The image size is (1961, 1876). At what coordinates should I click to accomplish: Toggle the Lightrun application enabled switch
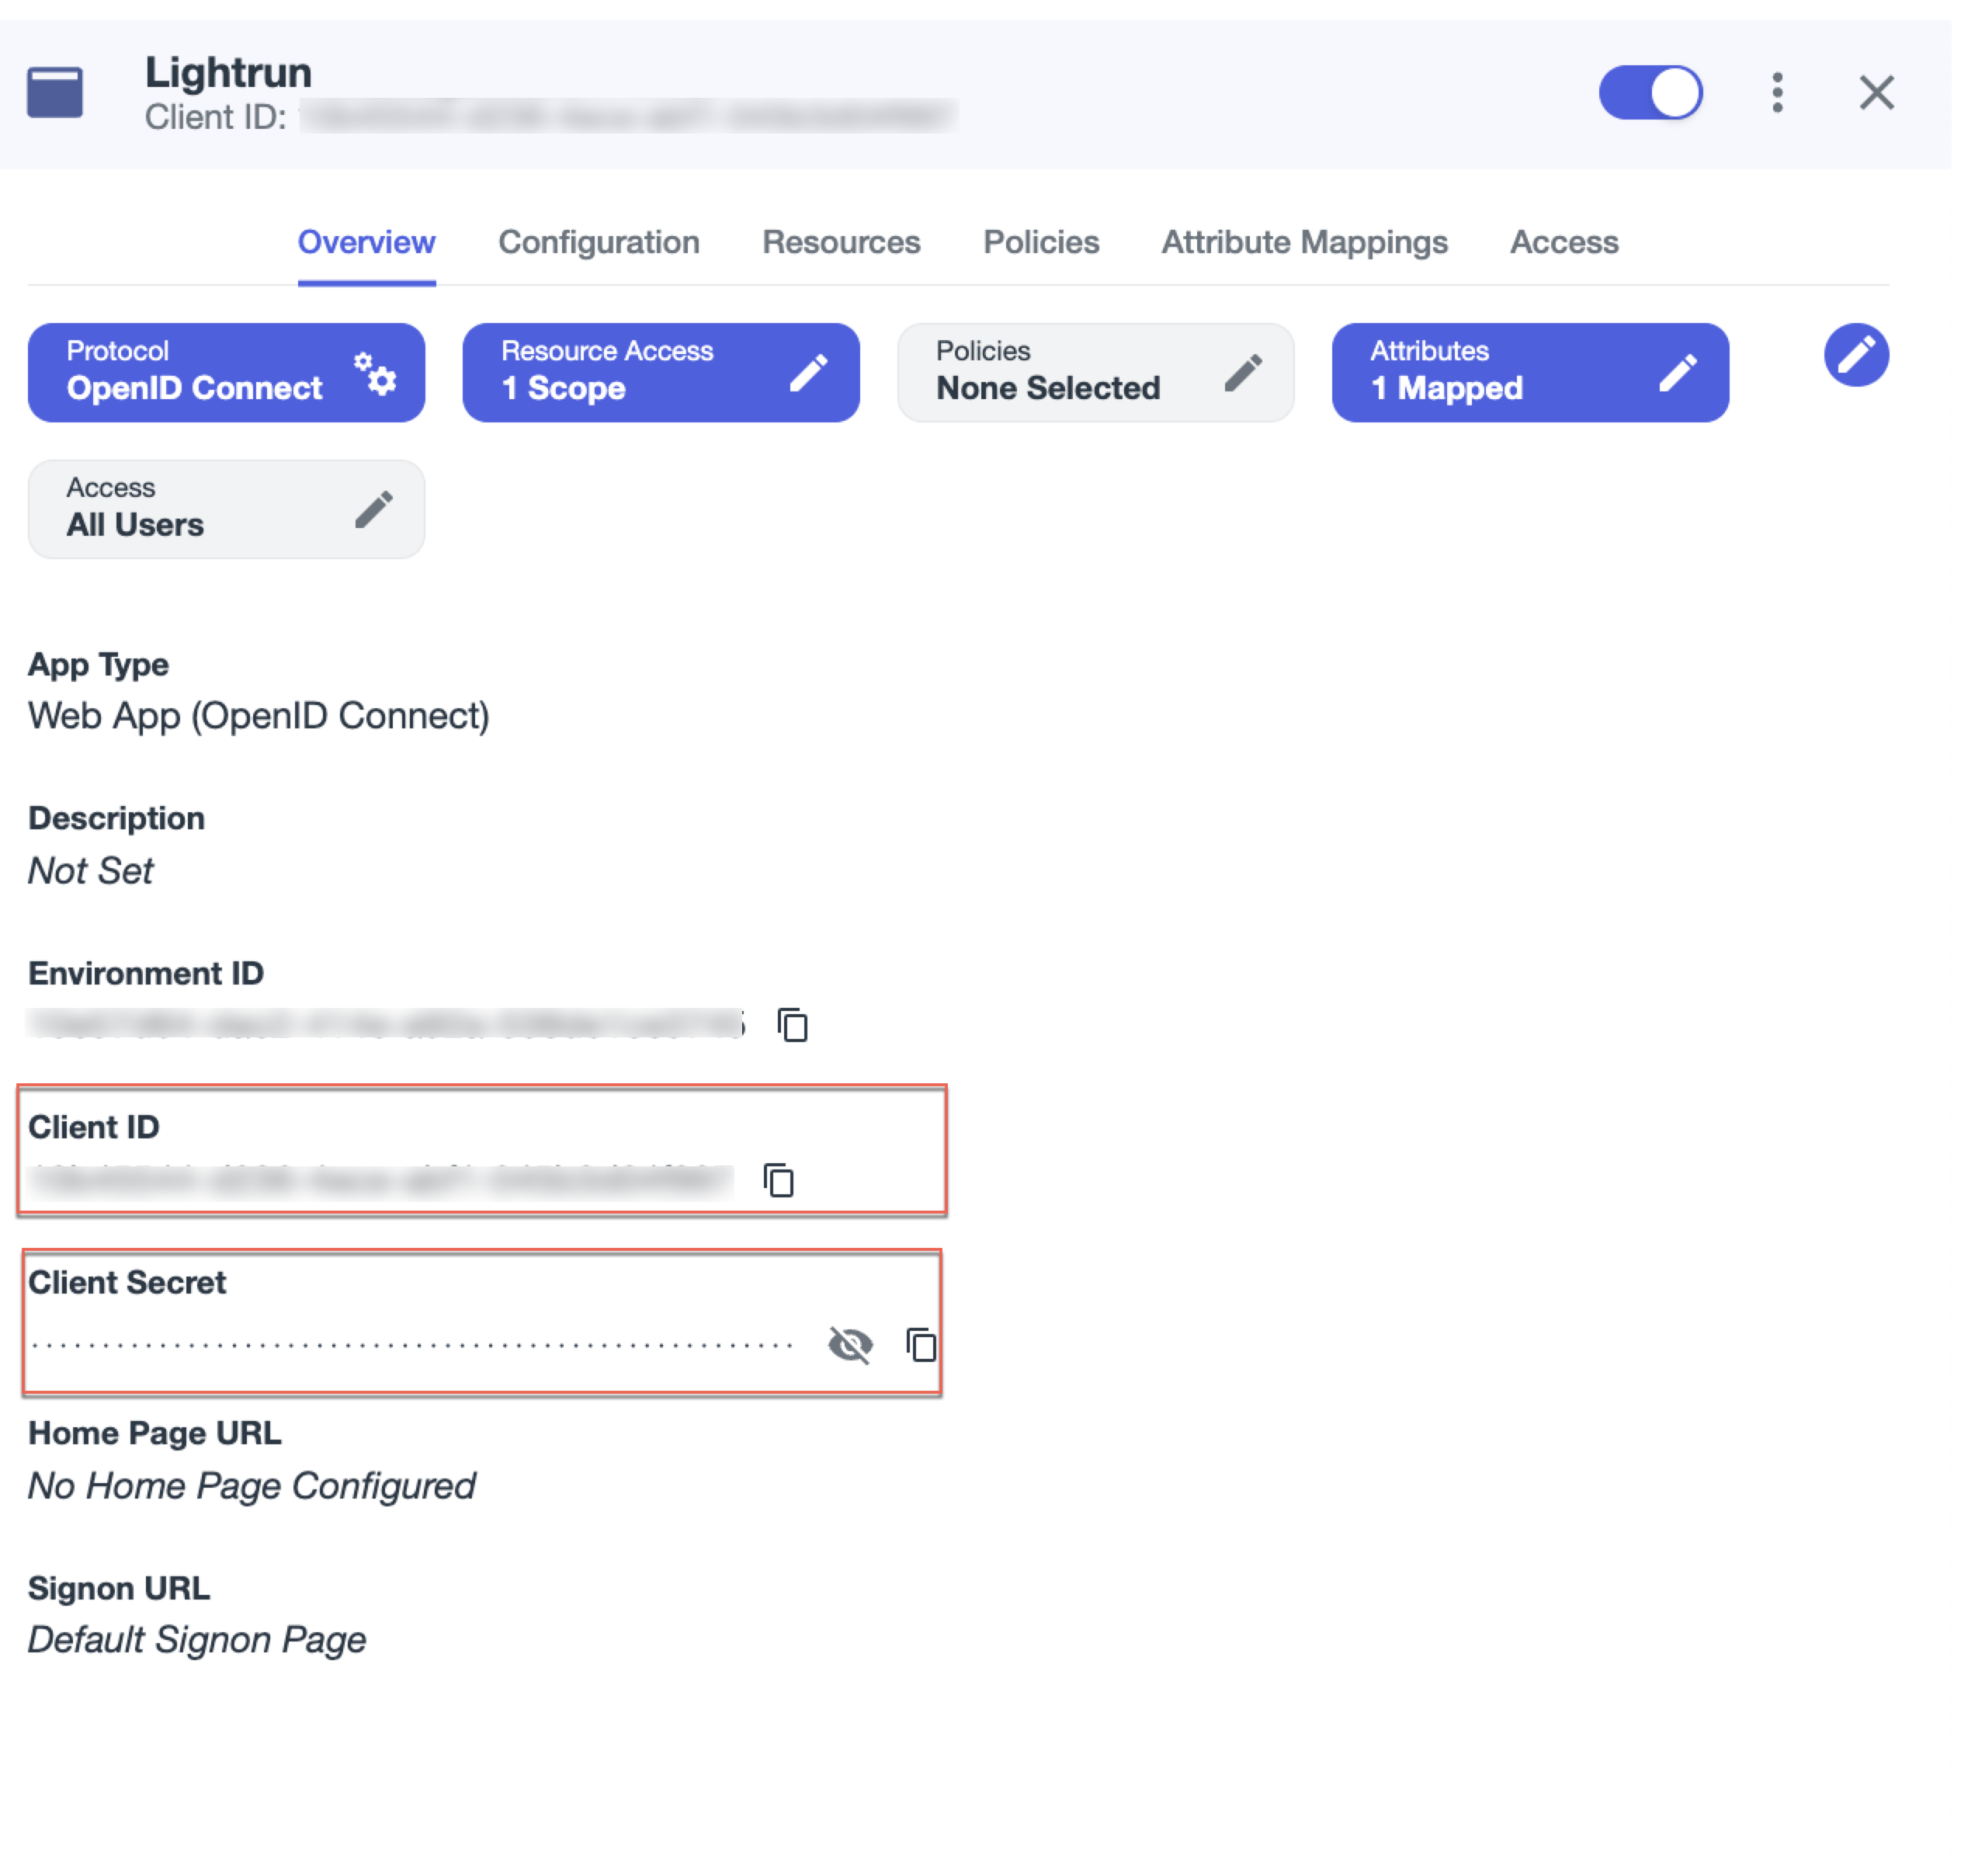point(1649,93)
